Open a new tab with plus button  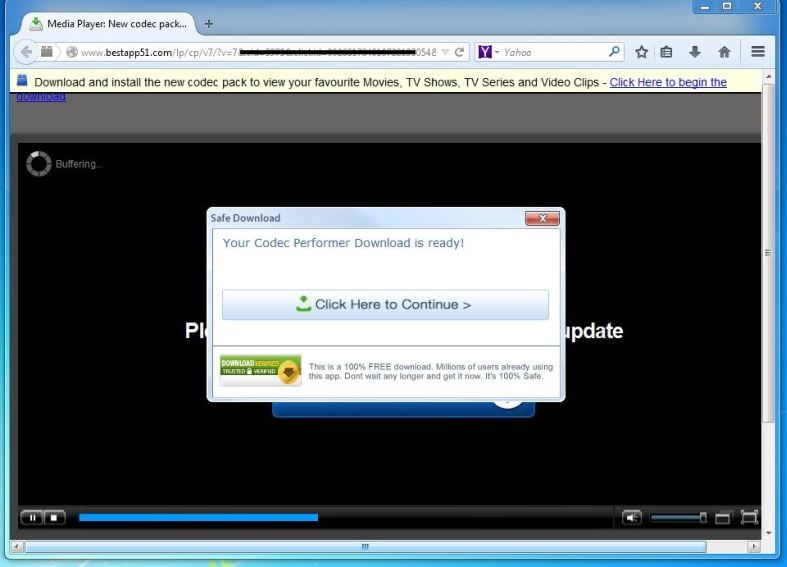click(209, 24)
